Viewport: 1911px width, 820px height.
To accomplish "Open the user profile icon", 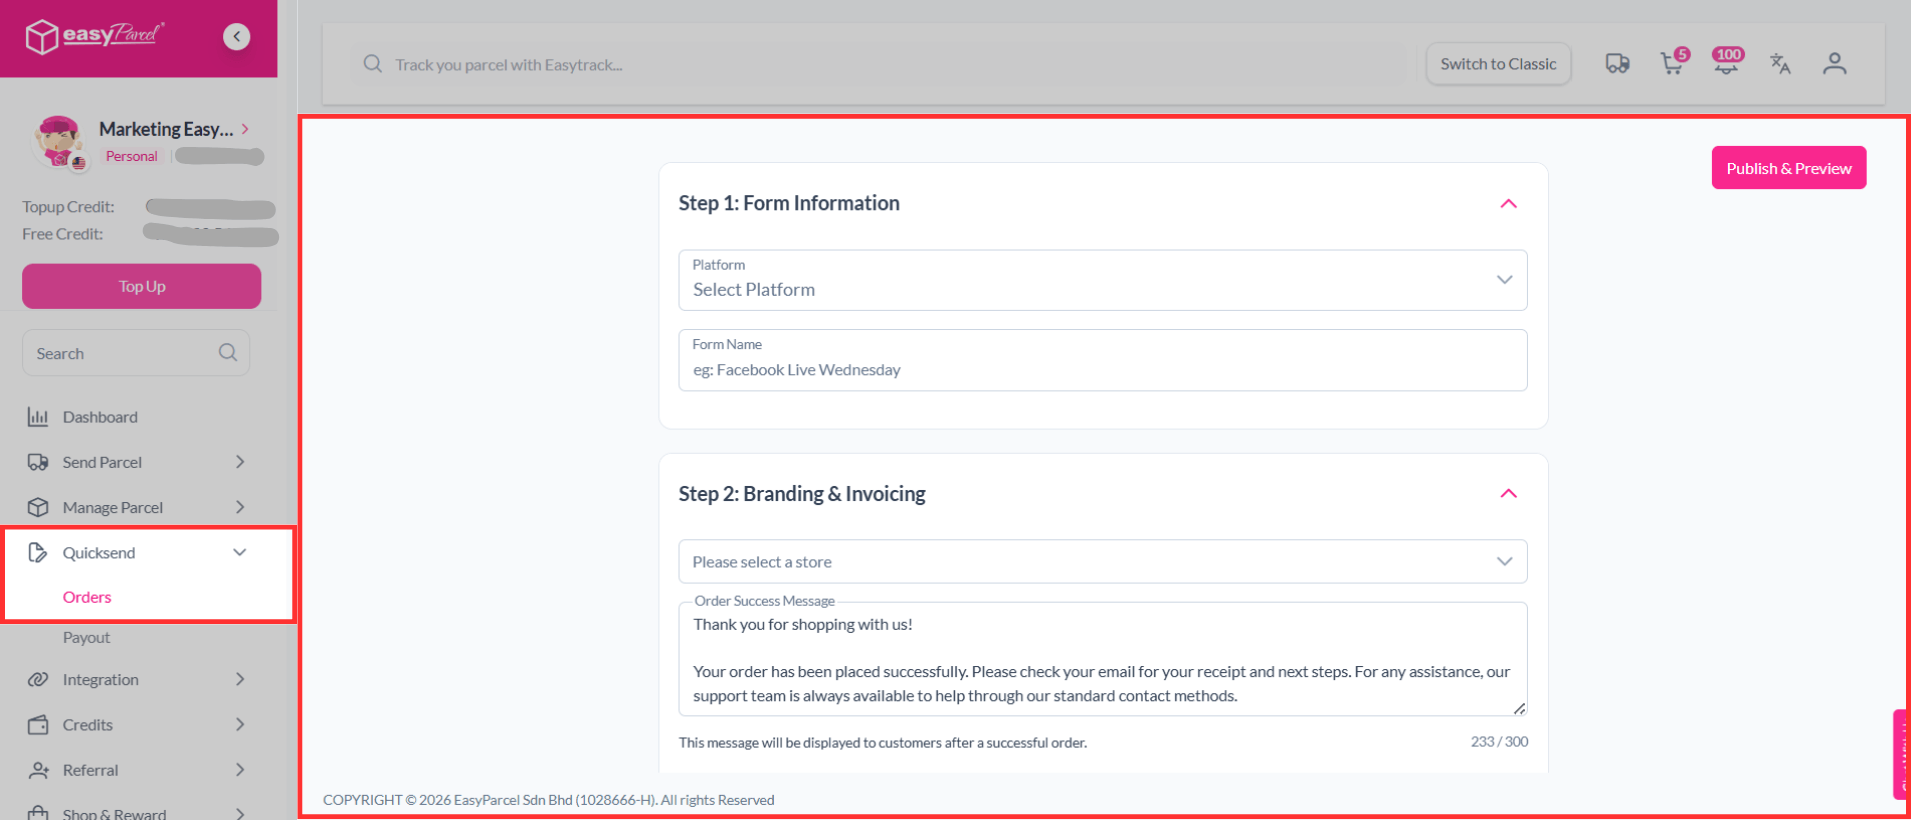I will pyautogui.click(x=1834, y=64).
